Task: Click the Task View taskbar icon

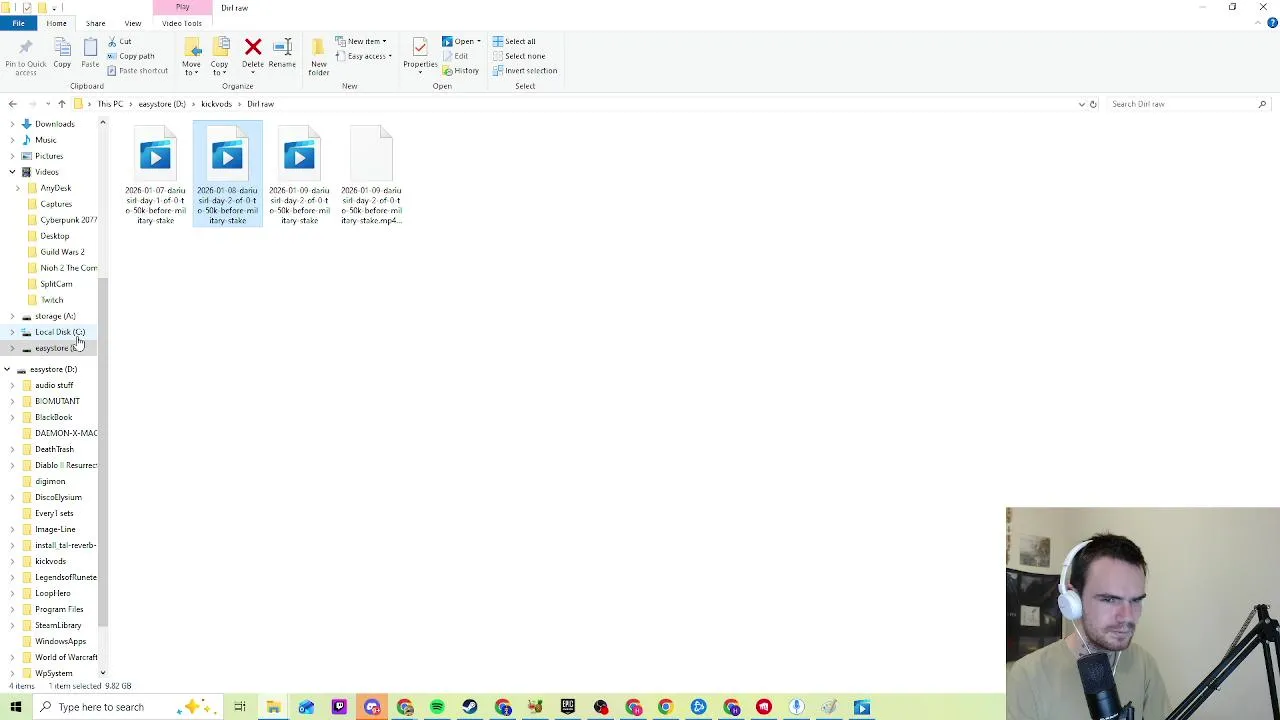Action: coord(240,707)
